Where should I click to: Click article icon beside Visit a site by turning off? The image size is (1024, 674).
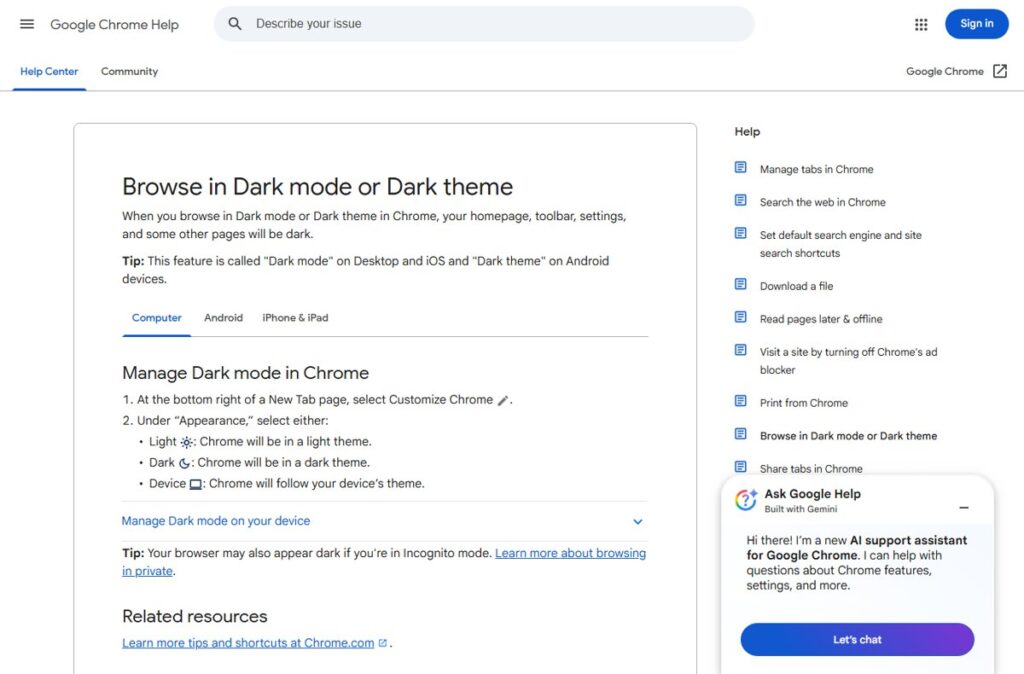click(741, 350)
